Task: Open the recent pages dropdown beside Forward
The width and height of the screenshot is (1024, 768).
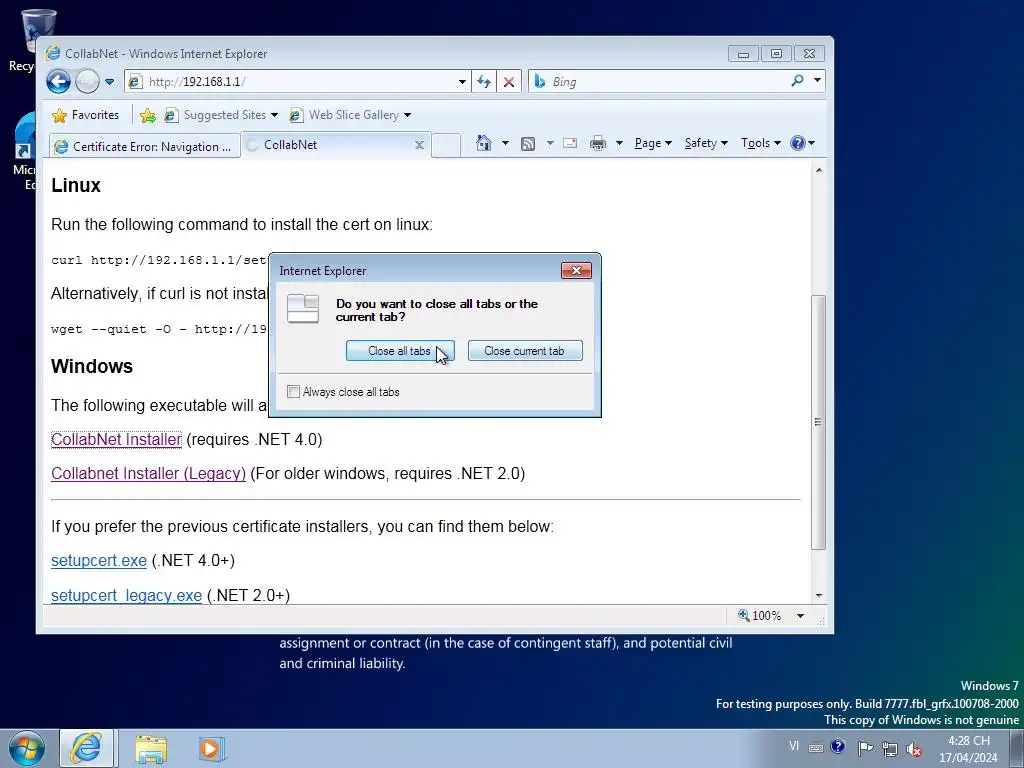Action: pos(109,82)
